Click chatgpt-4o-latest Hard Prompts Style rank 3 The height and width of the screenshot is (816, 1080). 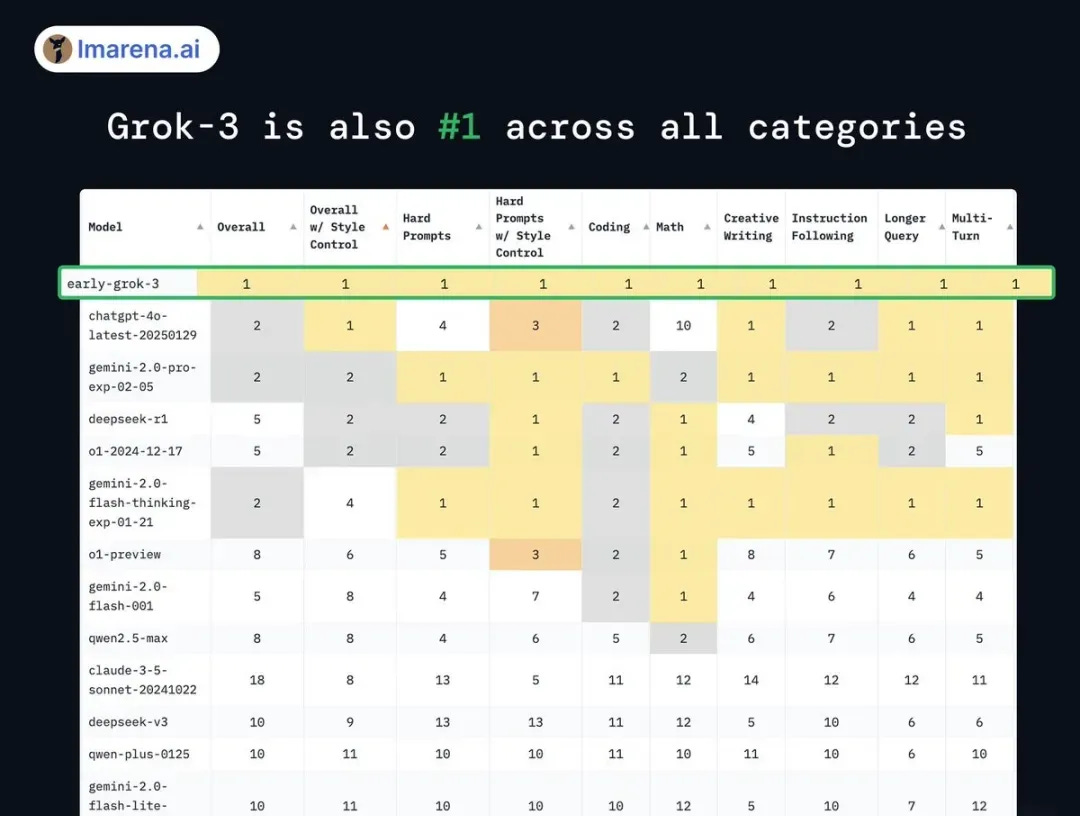[535, 326]
